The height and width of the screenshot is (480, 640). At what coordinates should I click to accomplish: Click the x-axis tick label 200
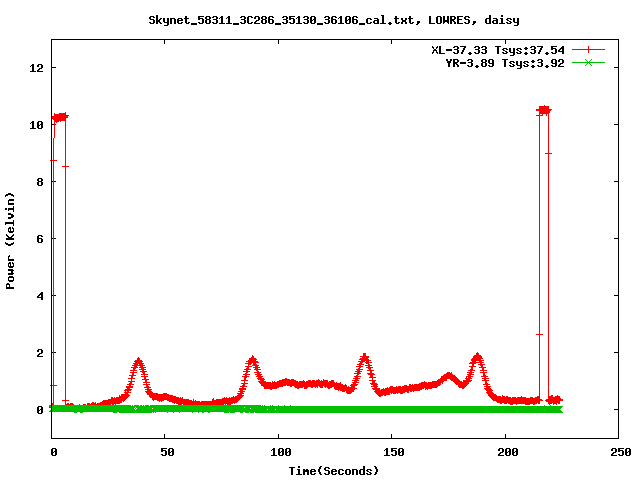point(508,452)
